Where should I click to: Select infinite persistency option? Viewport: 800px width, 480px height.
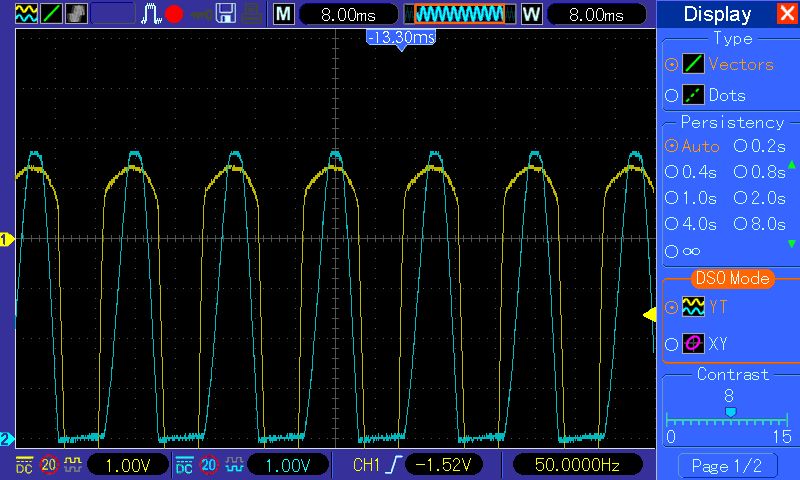pyautogui.click(x=683, y=251)
